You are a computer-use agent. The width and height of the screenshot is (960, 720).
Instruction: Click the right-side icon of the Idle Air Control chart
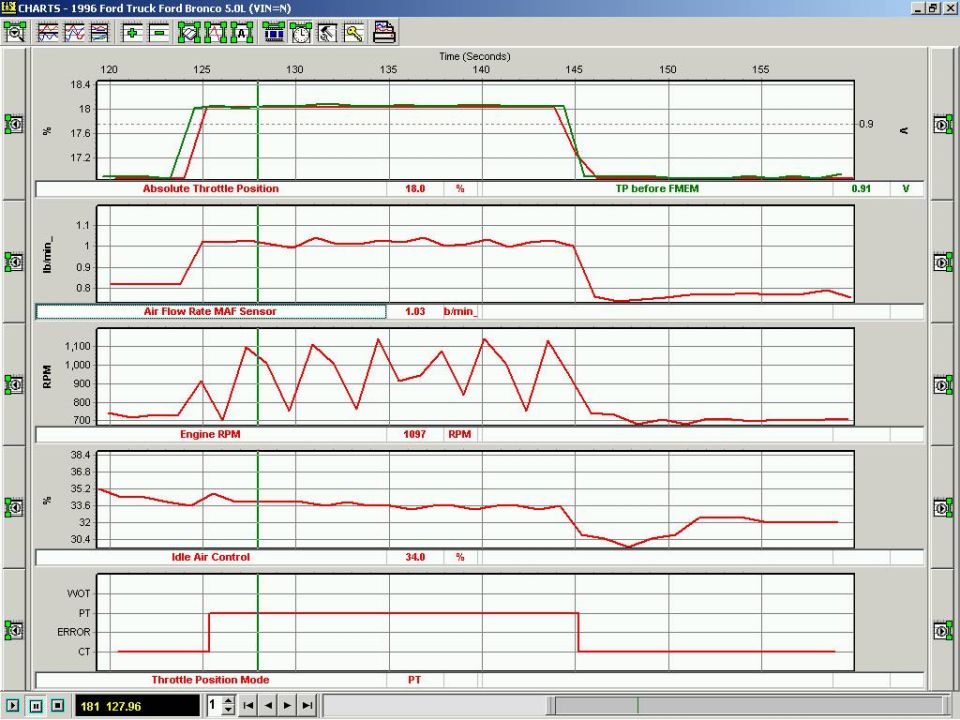943,508
